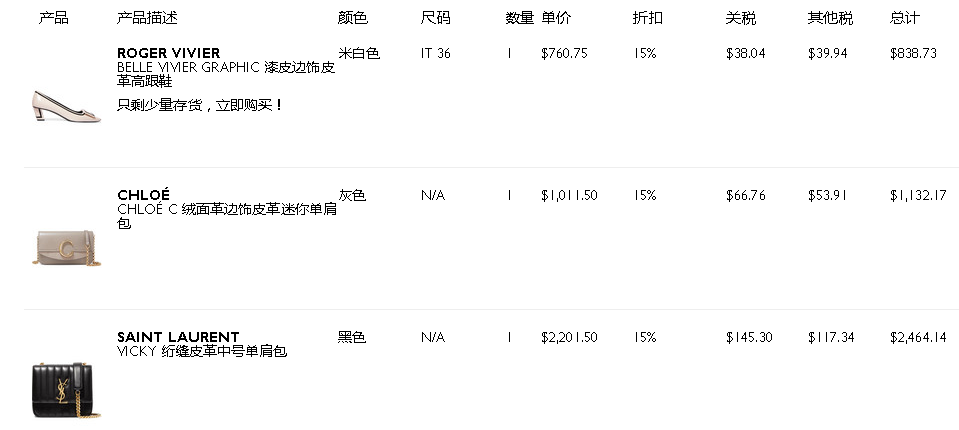This screenshot has width=959, height=430.
Task: Open the CHLOÉ brand link
Action: tap(143, 195)
